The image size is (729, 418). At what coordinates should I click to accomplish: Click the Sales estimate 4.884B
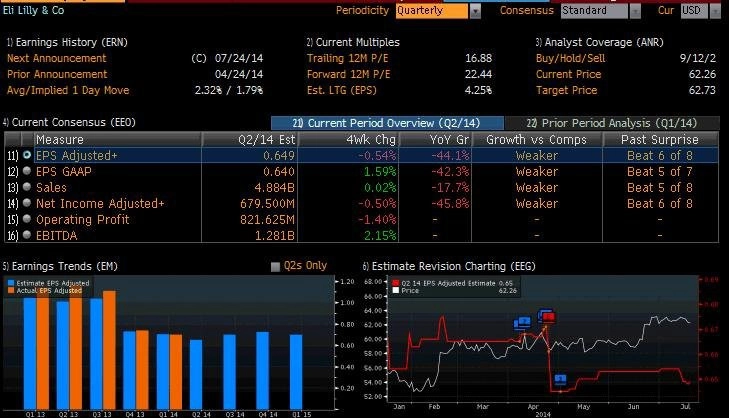coord(274,187)
